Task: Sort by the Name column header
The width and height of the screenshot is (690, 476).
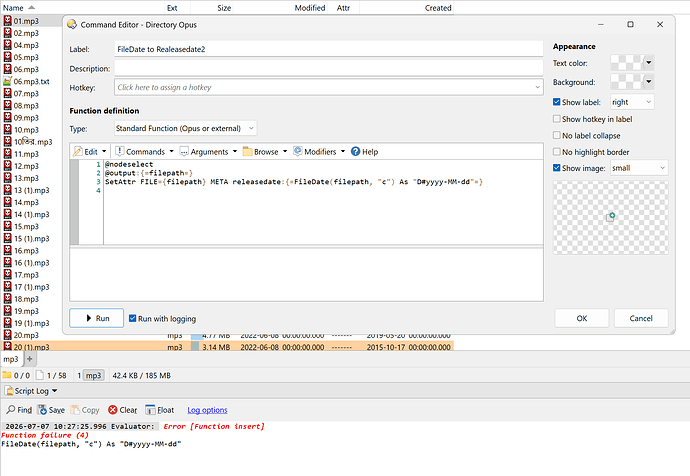Action: pyautogui.click(x=82, y=7)
